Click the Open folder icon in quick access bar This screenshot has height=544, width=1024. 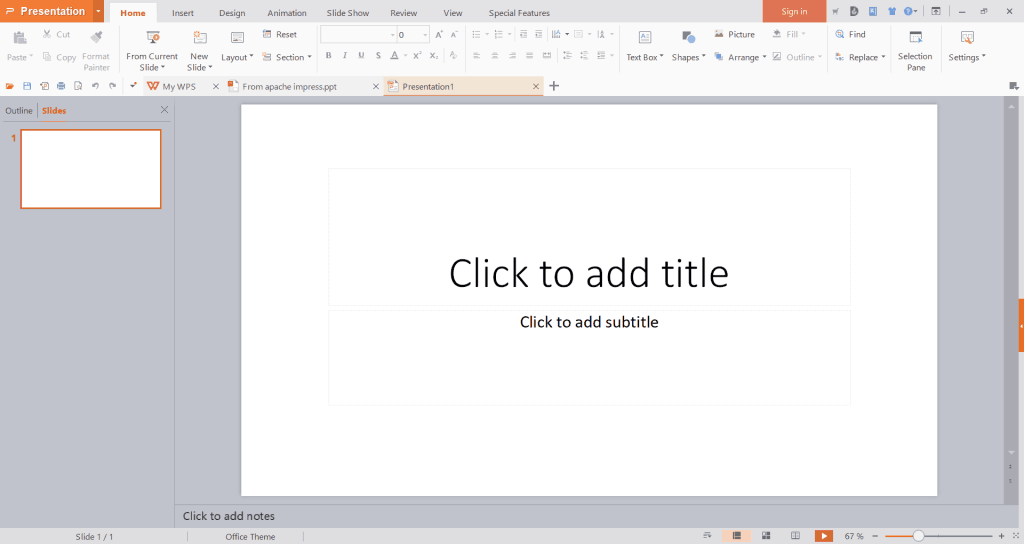[10, 86]
